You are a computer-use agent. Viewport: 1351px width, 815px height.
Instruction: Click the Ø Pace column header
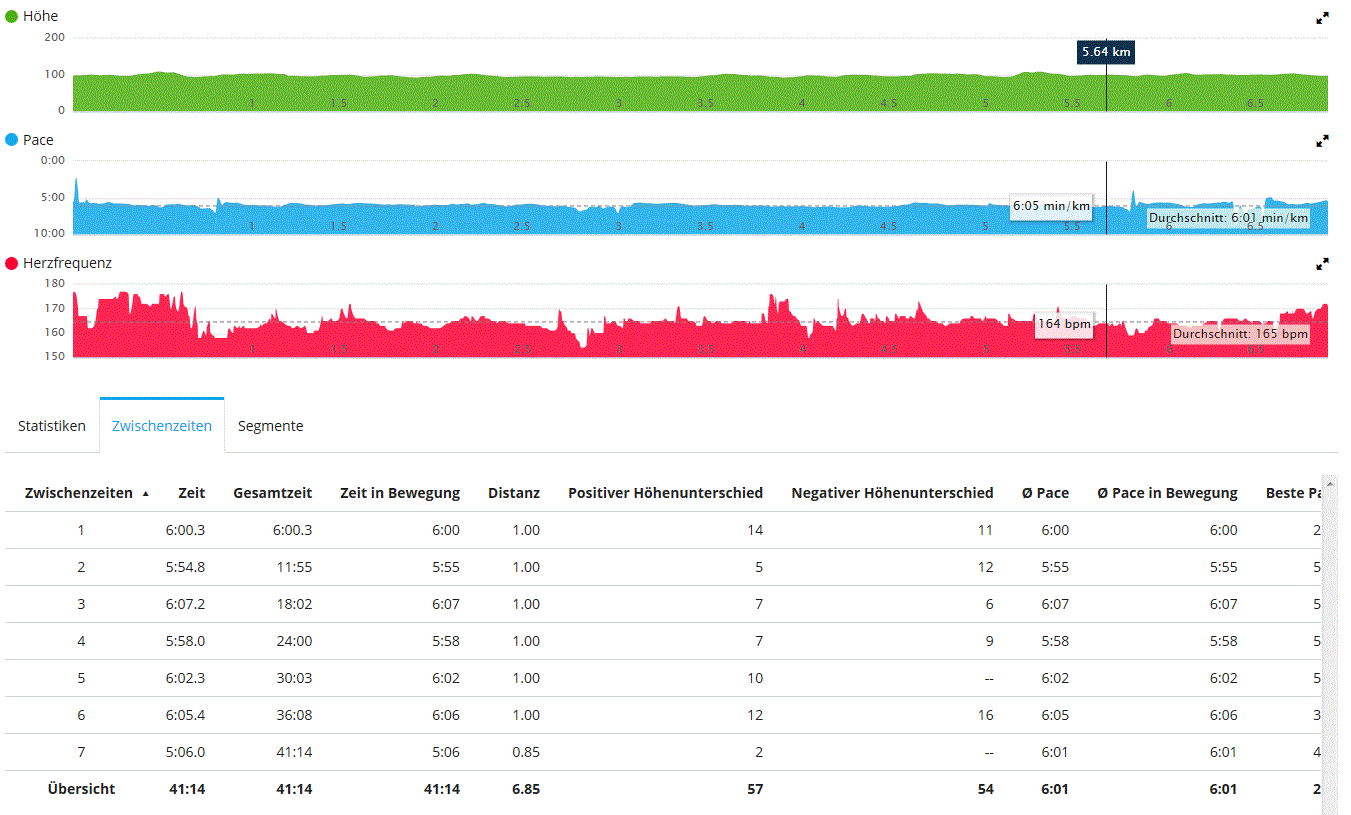tap(1045, 493)
